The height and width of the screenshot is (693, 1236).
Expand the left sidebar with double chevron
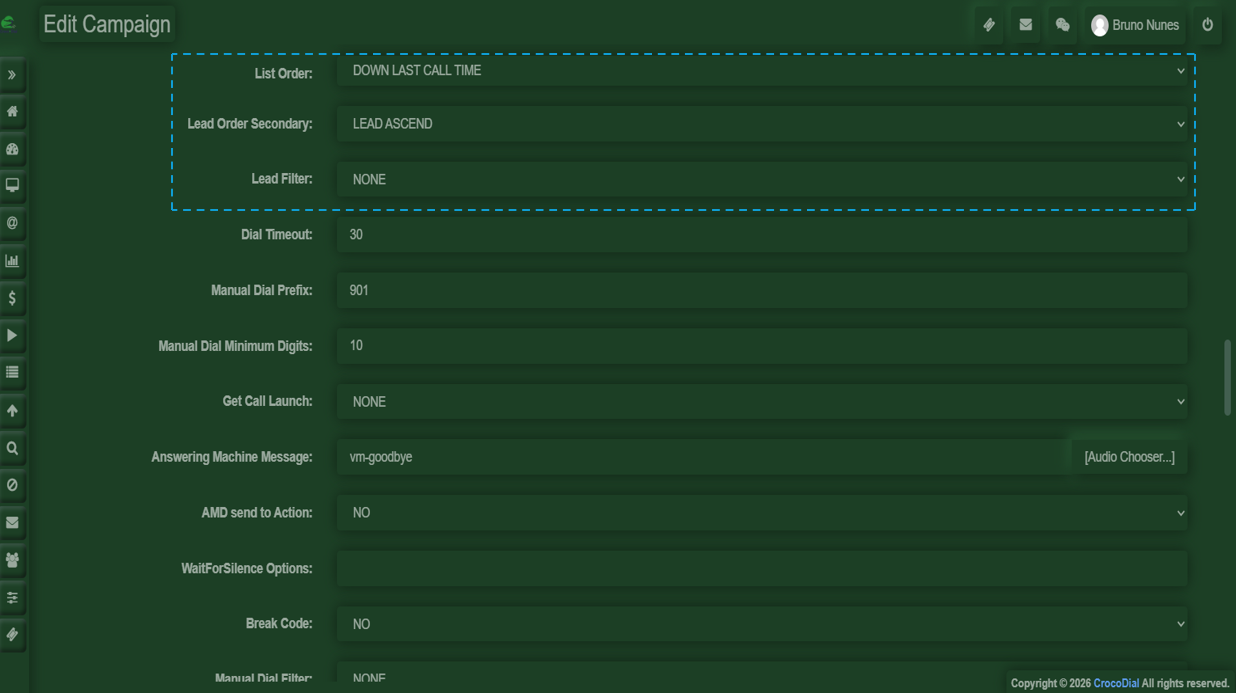(12, 75)
